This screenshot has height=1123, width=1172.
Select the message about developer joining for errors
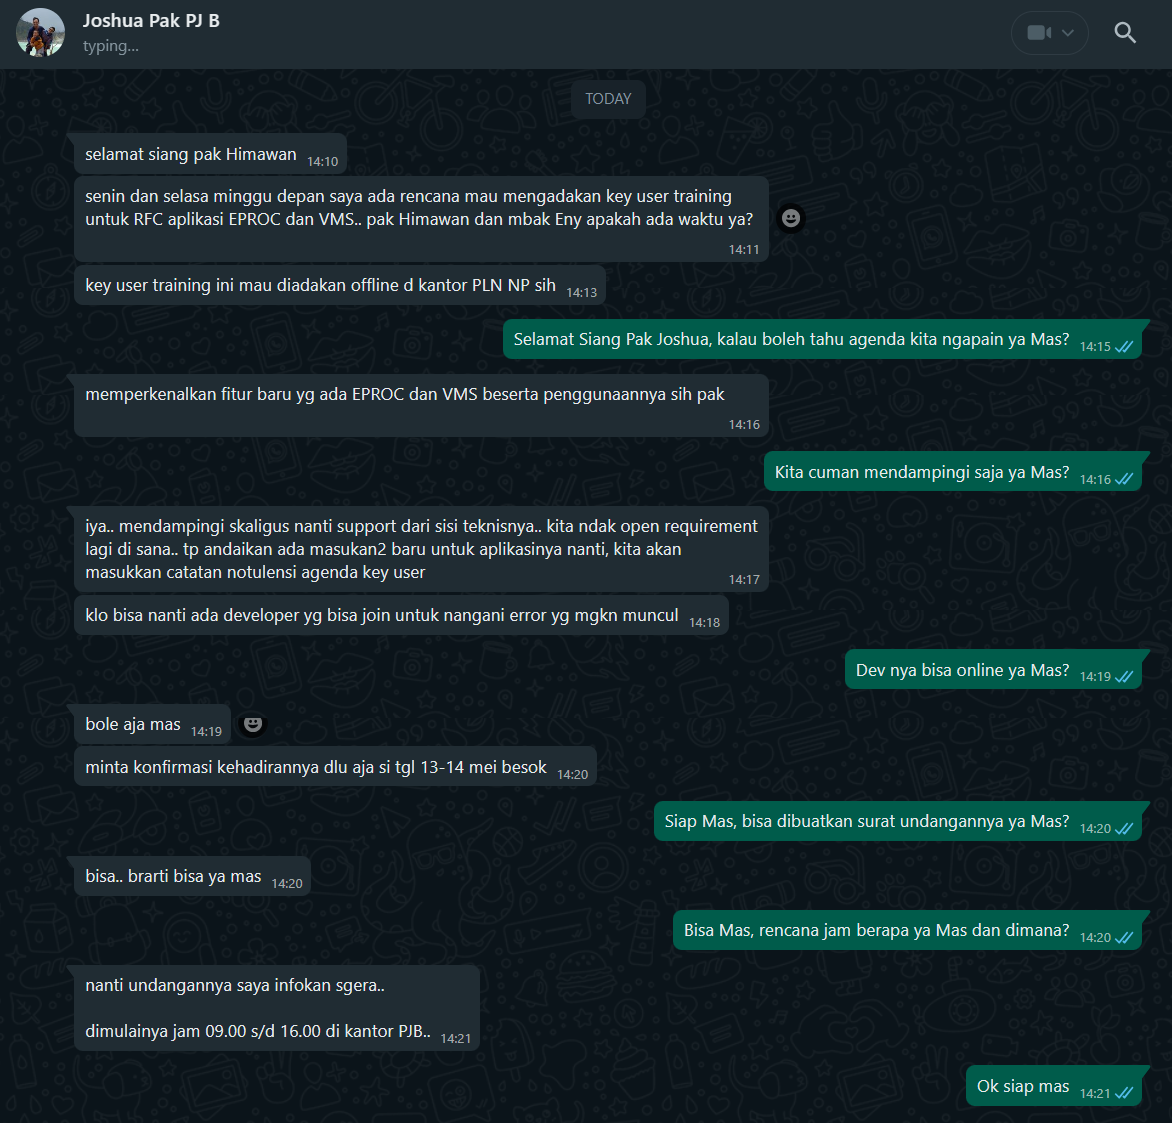(x=382, y=615)
